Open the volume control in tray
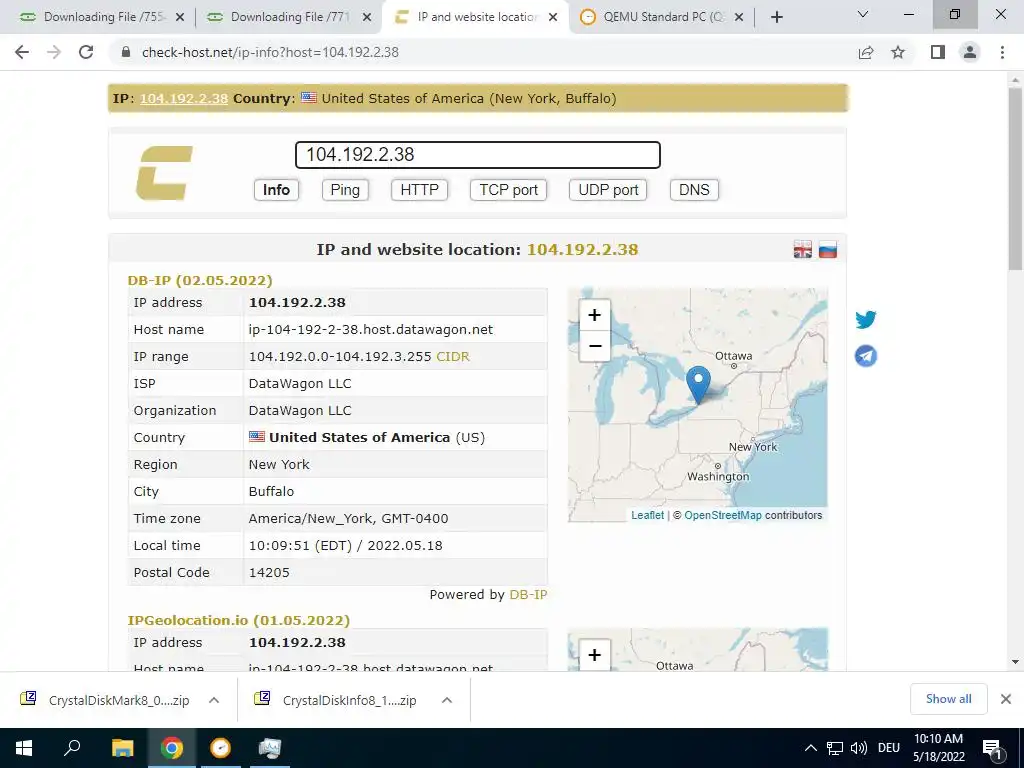Image resolution: width=1024 pixels, height=768 pixels. pyautogui.click(x=859, y=748)
